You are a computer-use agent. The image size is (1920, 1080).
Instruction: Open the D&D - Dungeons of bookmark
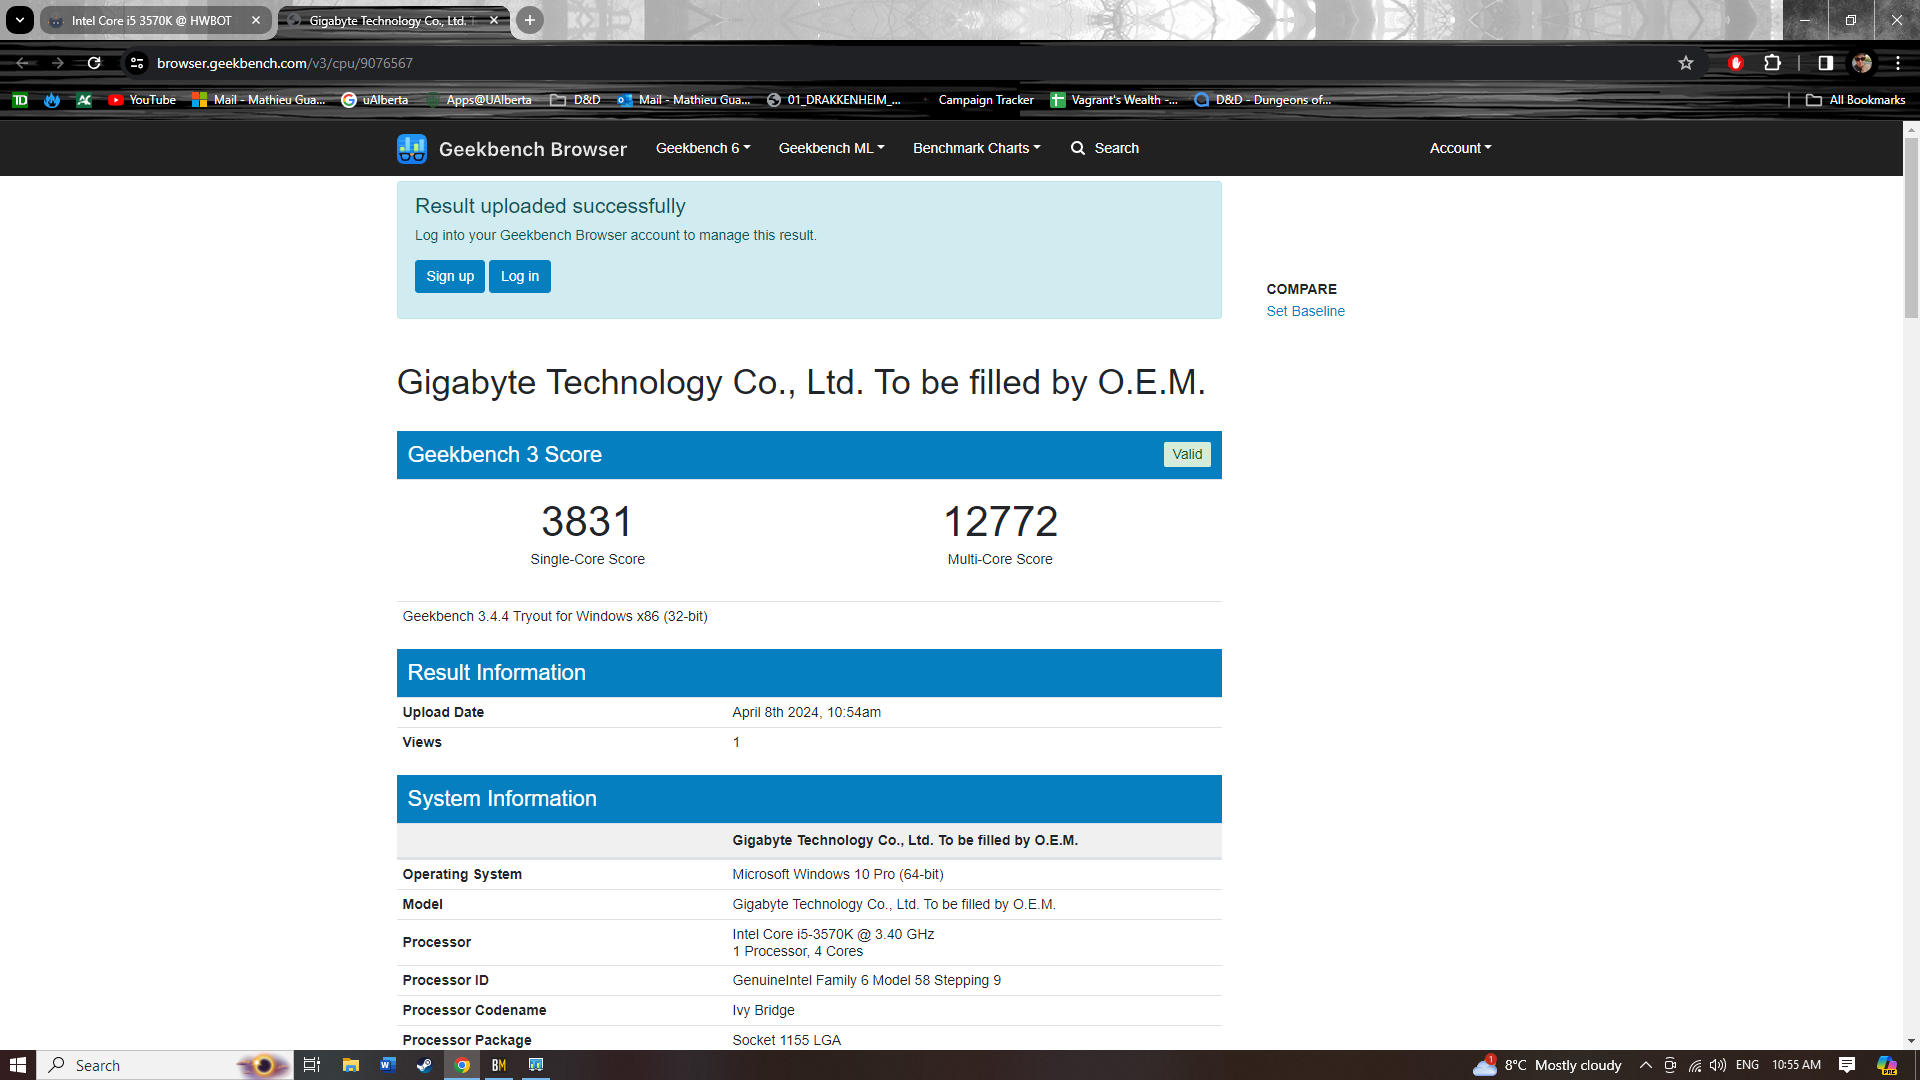point(1263,100)
